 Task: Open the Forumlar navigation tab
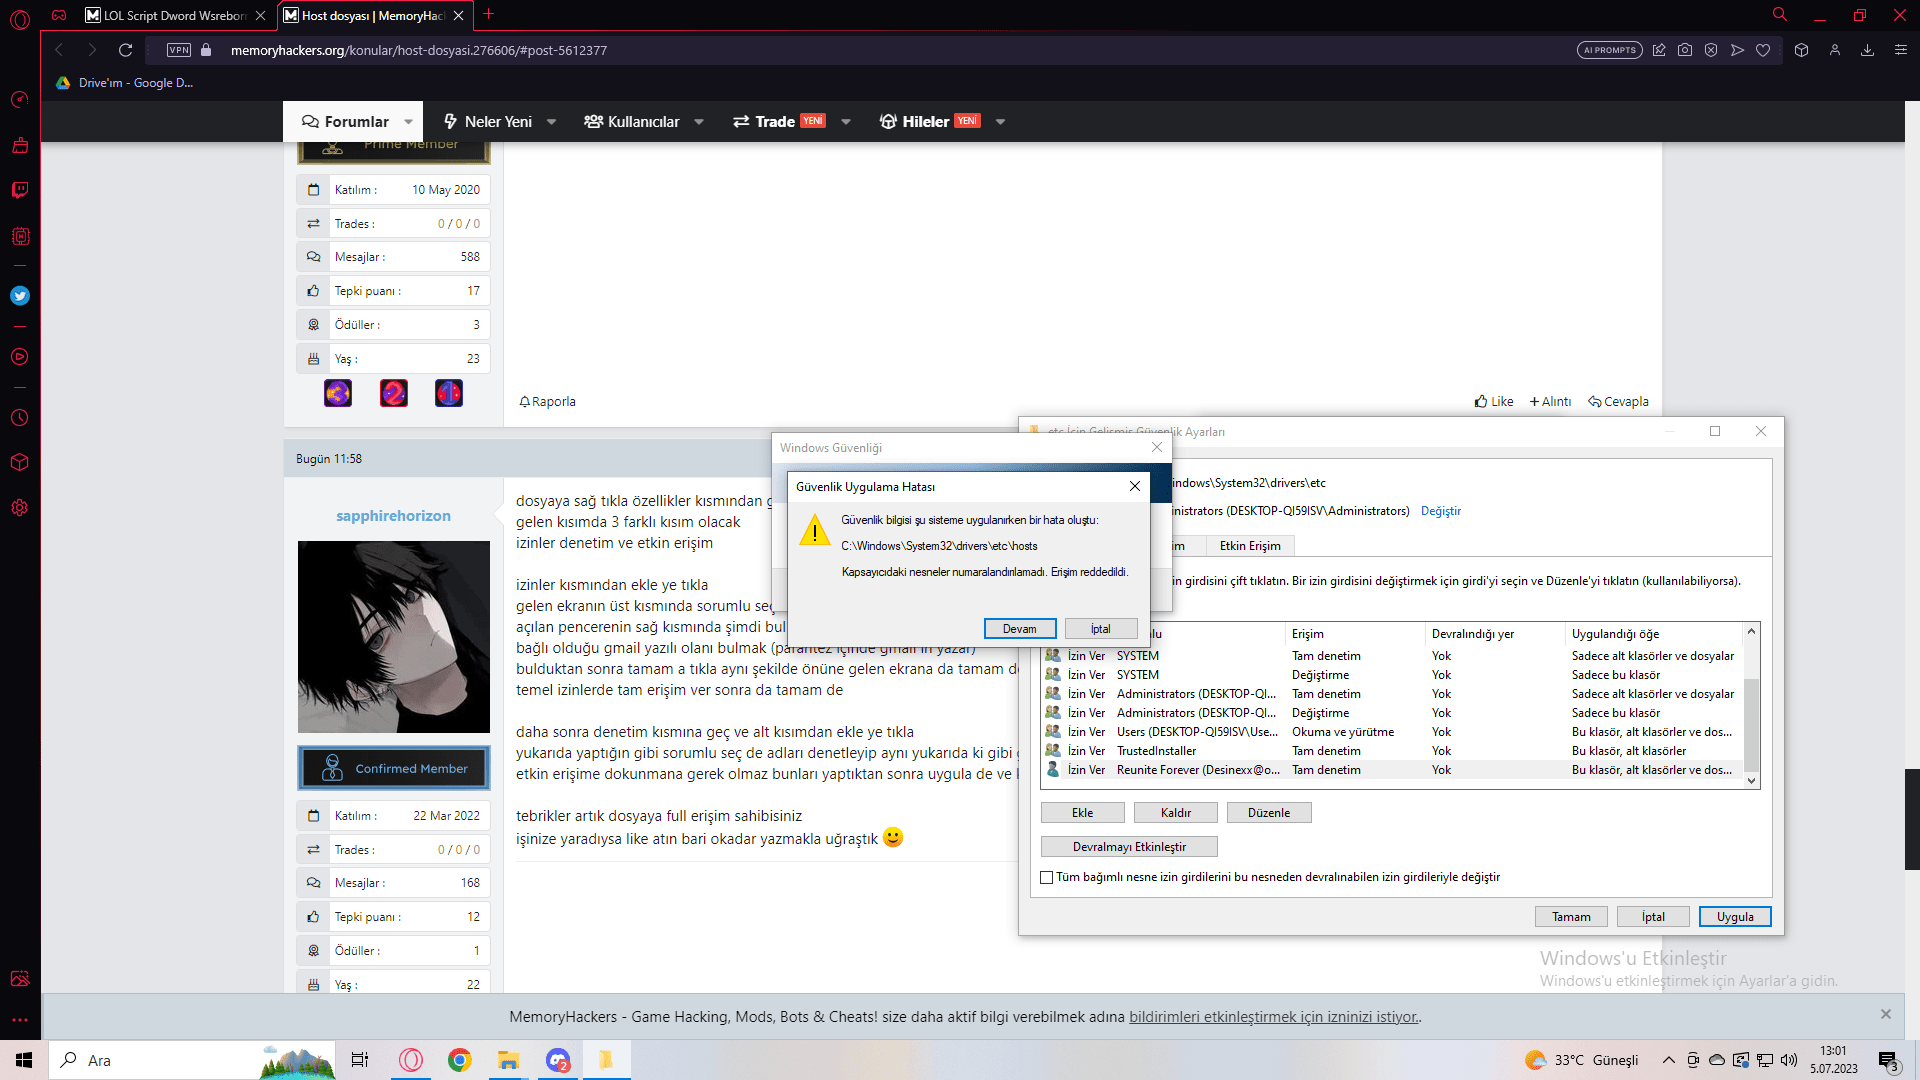point(345,122)
